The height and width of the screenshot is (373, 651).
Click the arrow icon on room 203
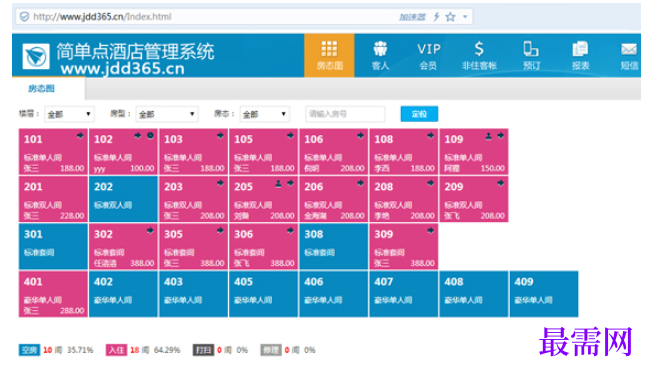[x=220, y=183]
